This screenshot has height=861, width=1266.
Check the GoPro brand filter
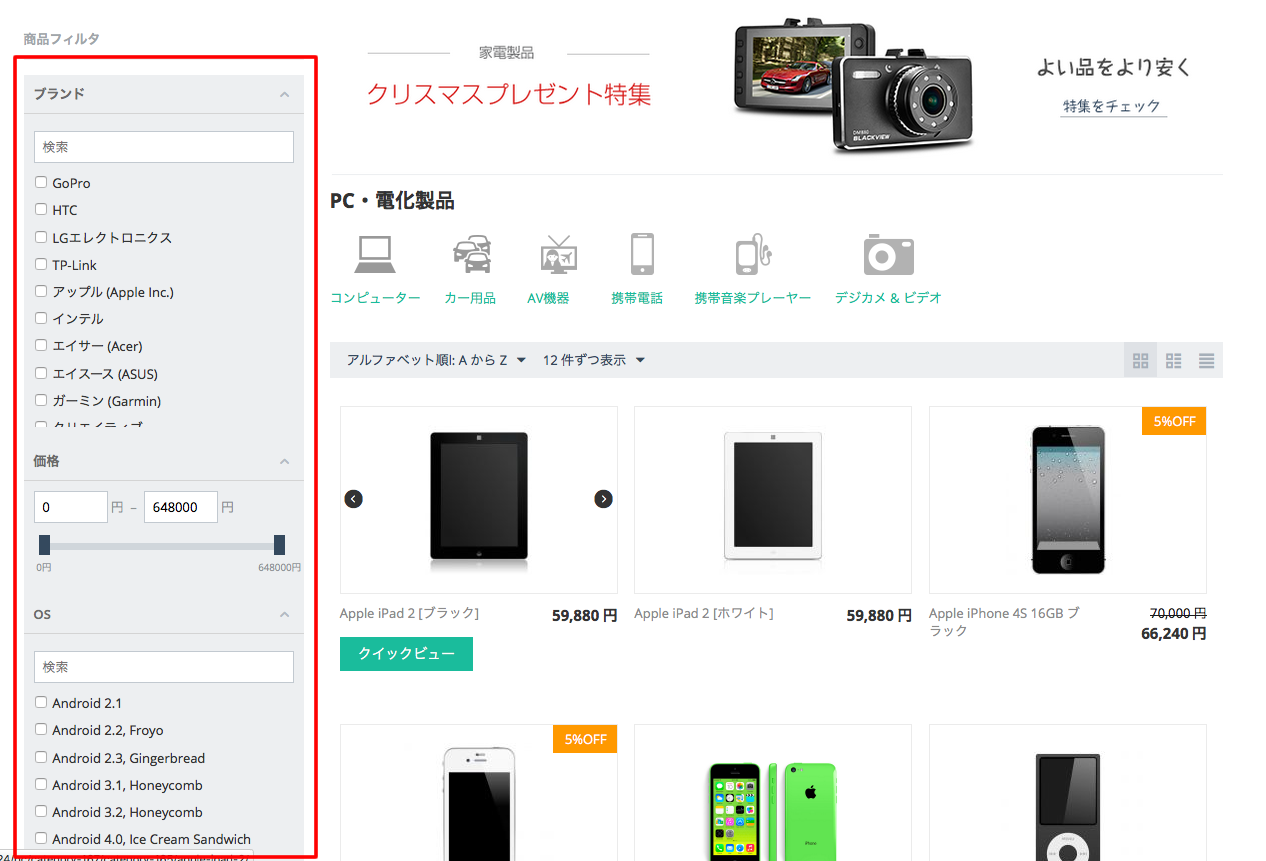point(41,182)
